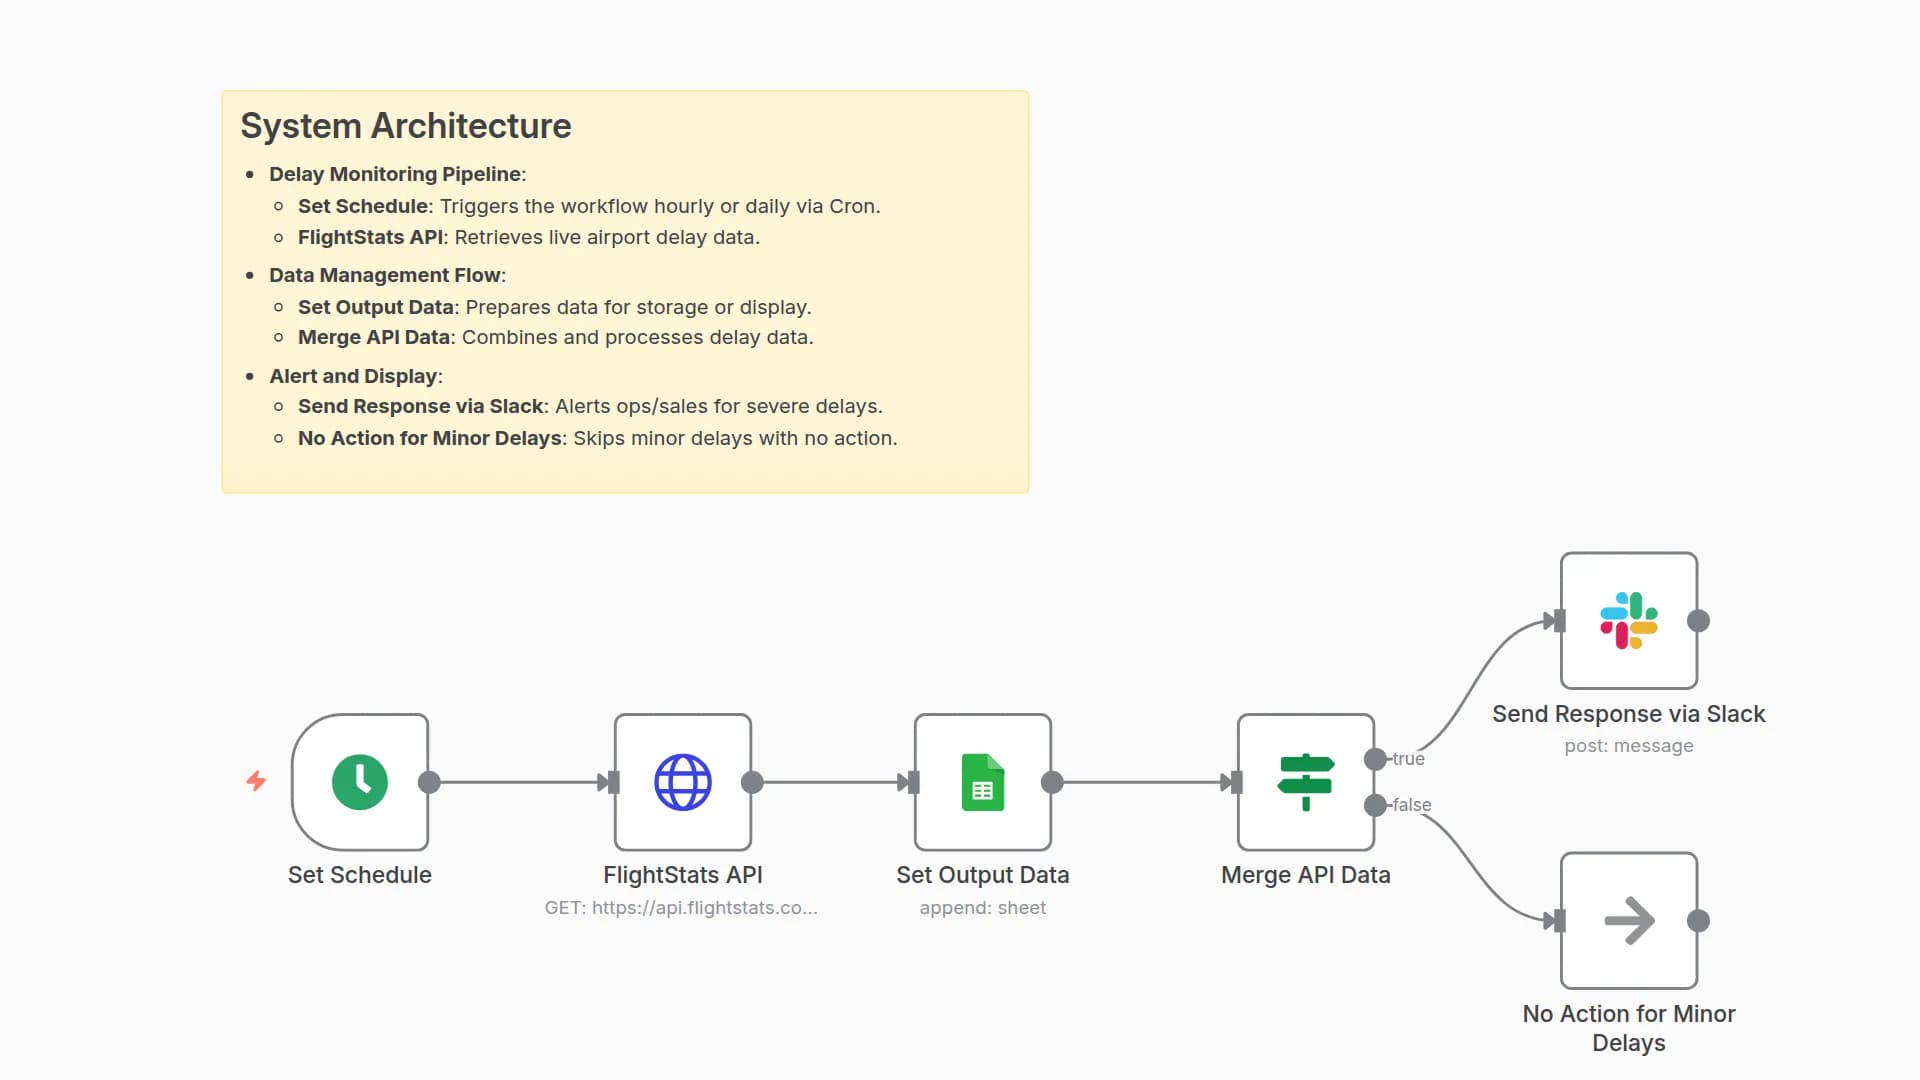This screenshot has height=1080, width=1920.
Task: Click FlightStats API output connector dot
Action: click(752, 782)
